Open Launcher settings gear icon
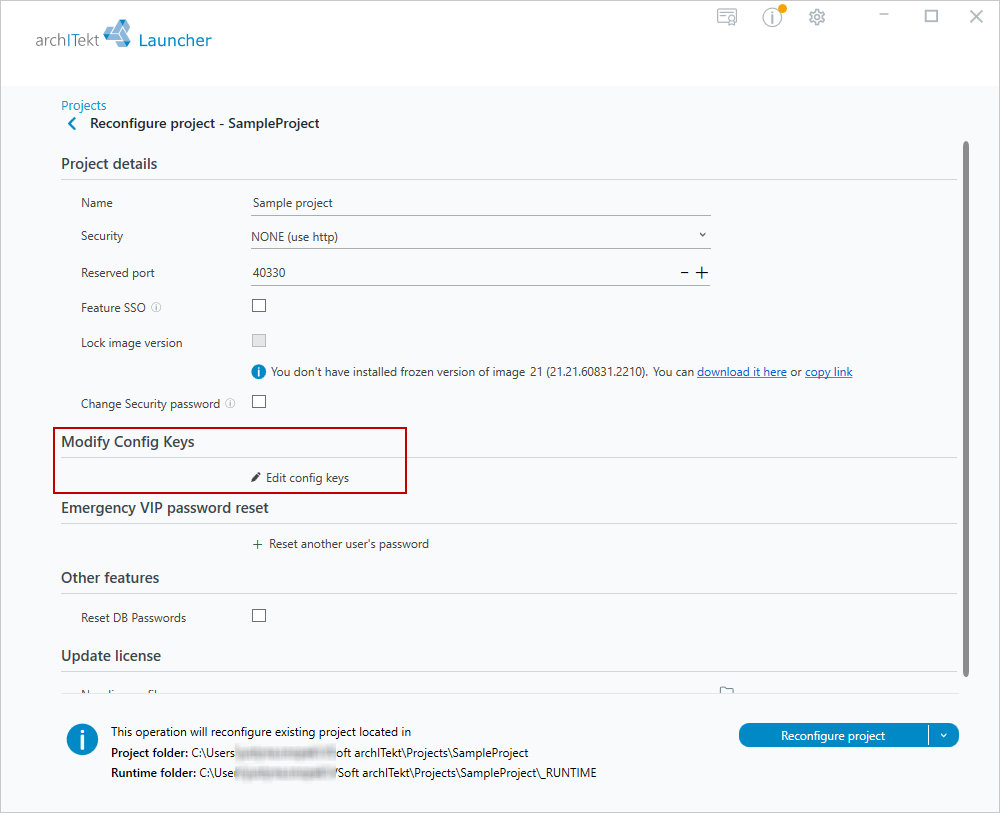Image resolution: width=1000 pixels, height=813 pixels. coord(817,17)
